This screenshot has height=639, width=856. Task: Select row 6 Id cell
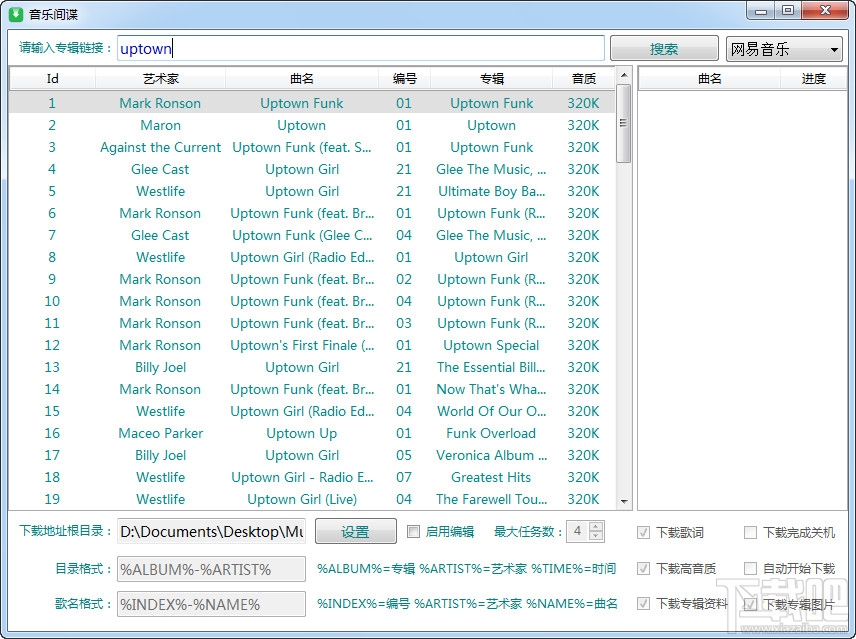click(x=52, y=213)
